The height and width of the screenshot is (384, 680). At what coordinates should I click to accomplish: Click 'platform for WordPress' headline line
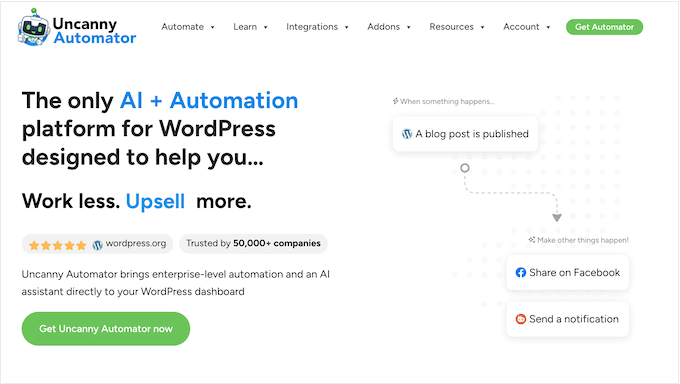tap(149, 129)
